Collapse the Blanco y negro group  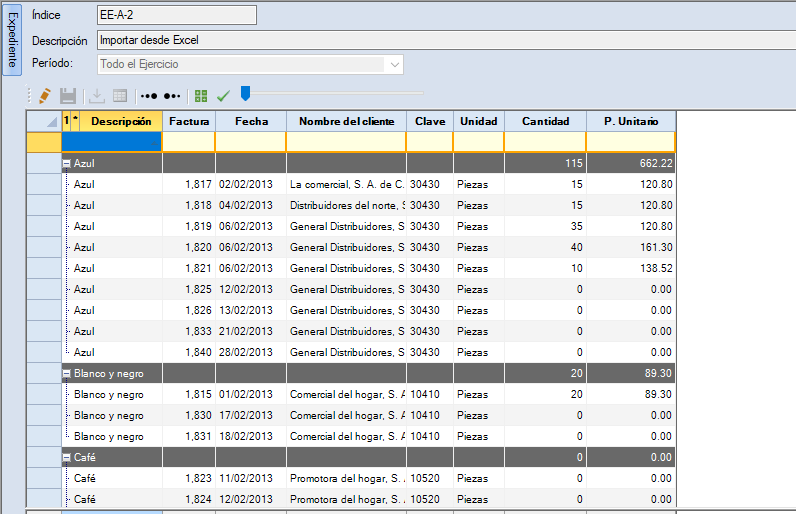click(x=67, y=373)
